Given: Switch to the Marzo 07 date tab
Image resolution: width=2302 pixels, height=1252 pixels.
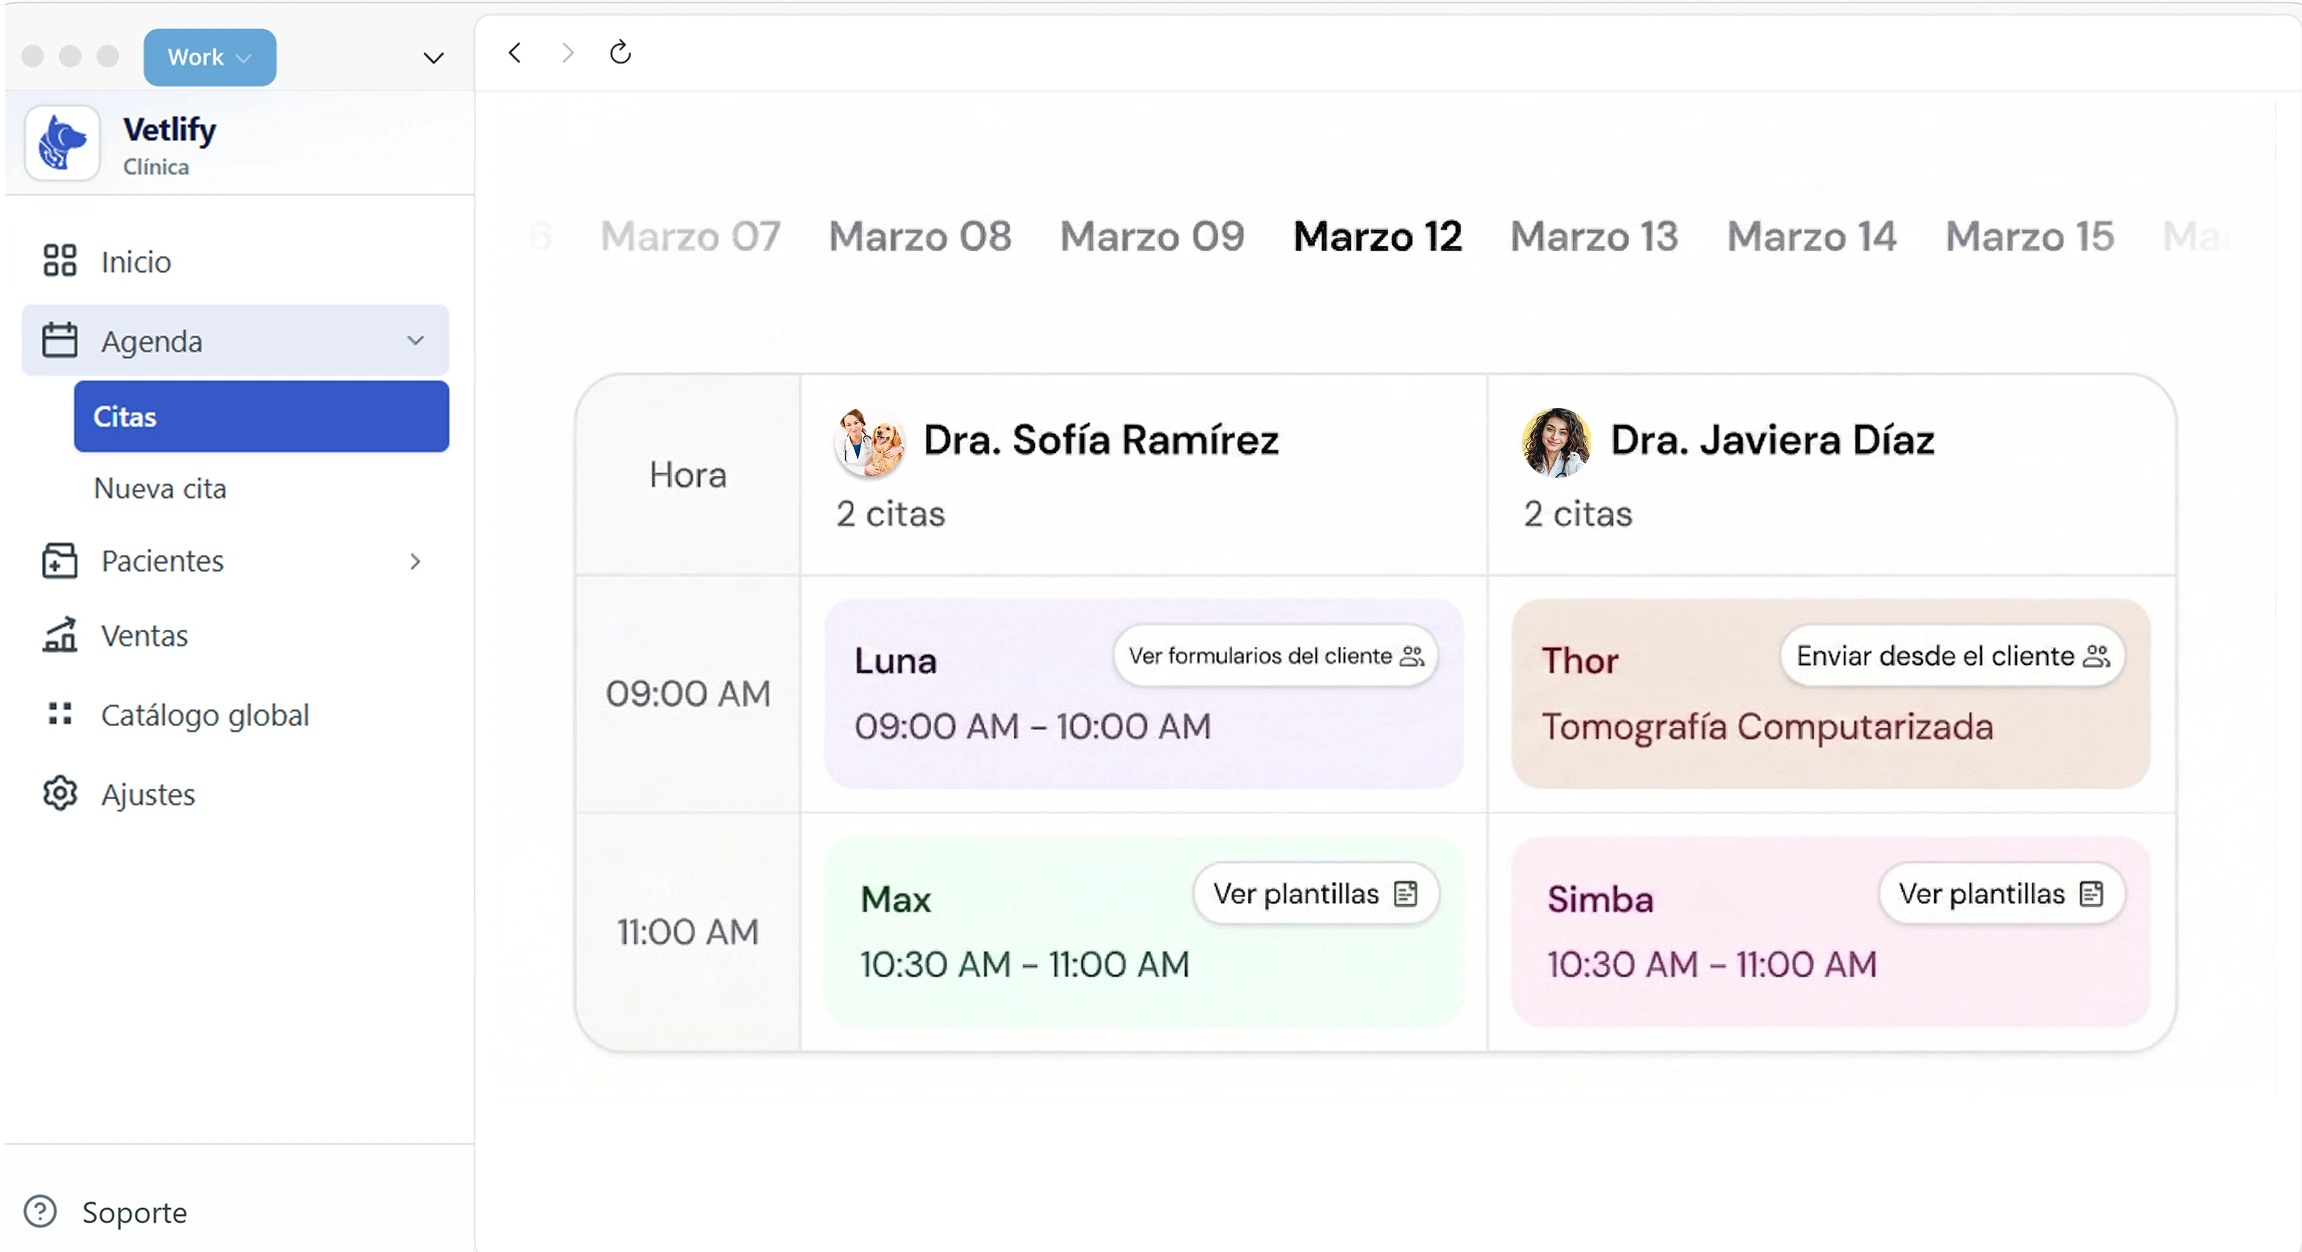Looking at the screenshot, I should coord(690,236).
